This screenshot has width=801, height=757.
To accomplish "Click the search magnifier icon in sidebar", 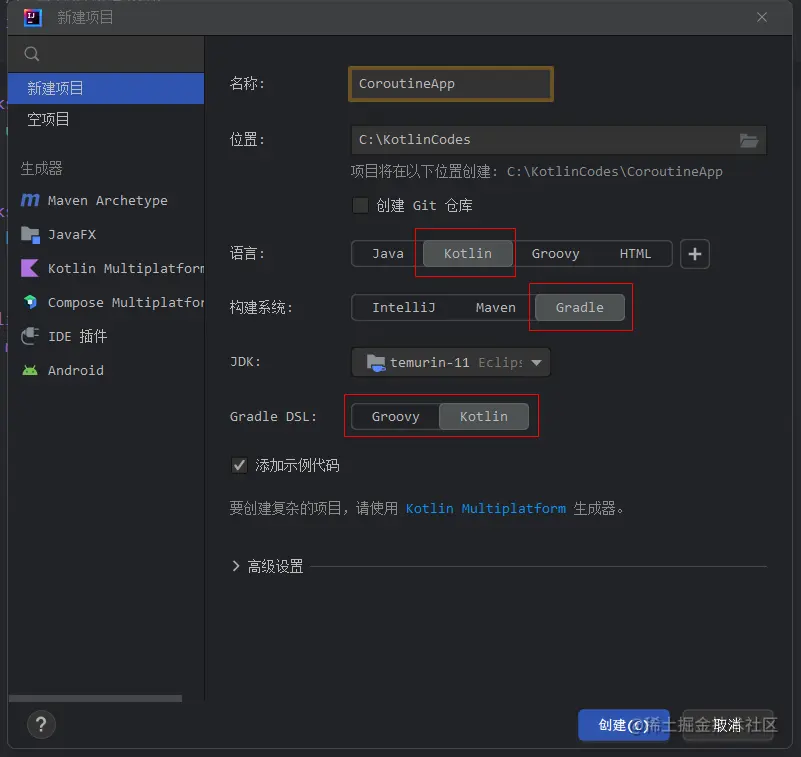I will pyautogui.click(x=32, y=54).
